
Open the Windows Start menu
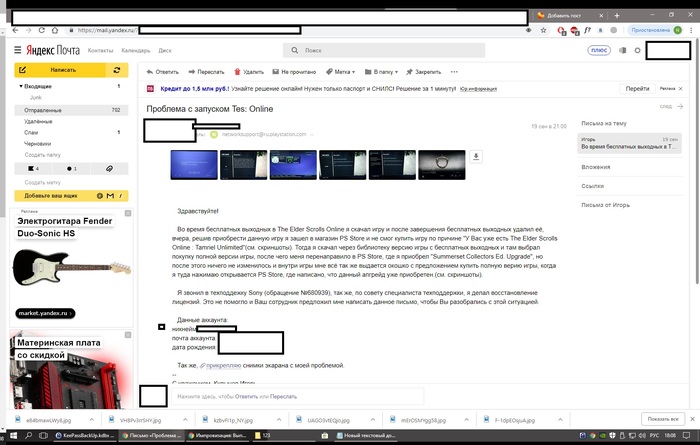point(13,435)
